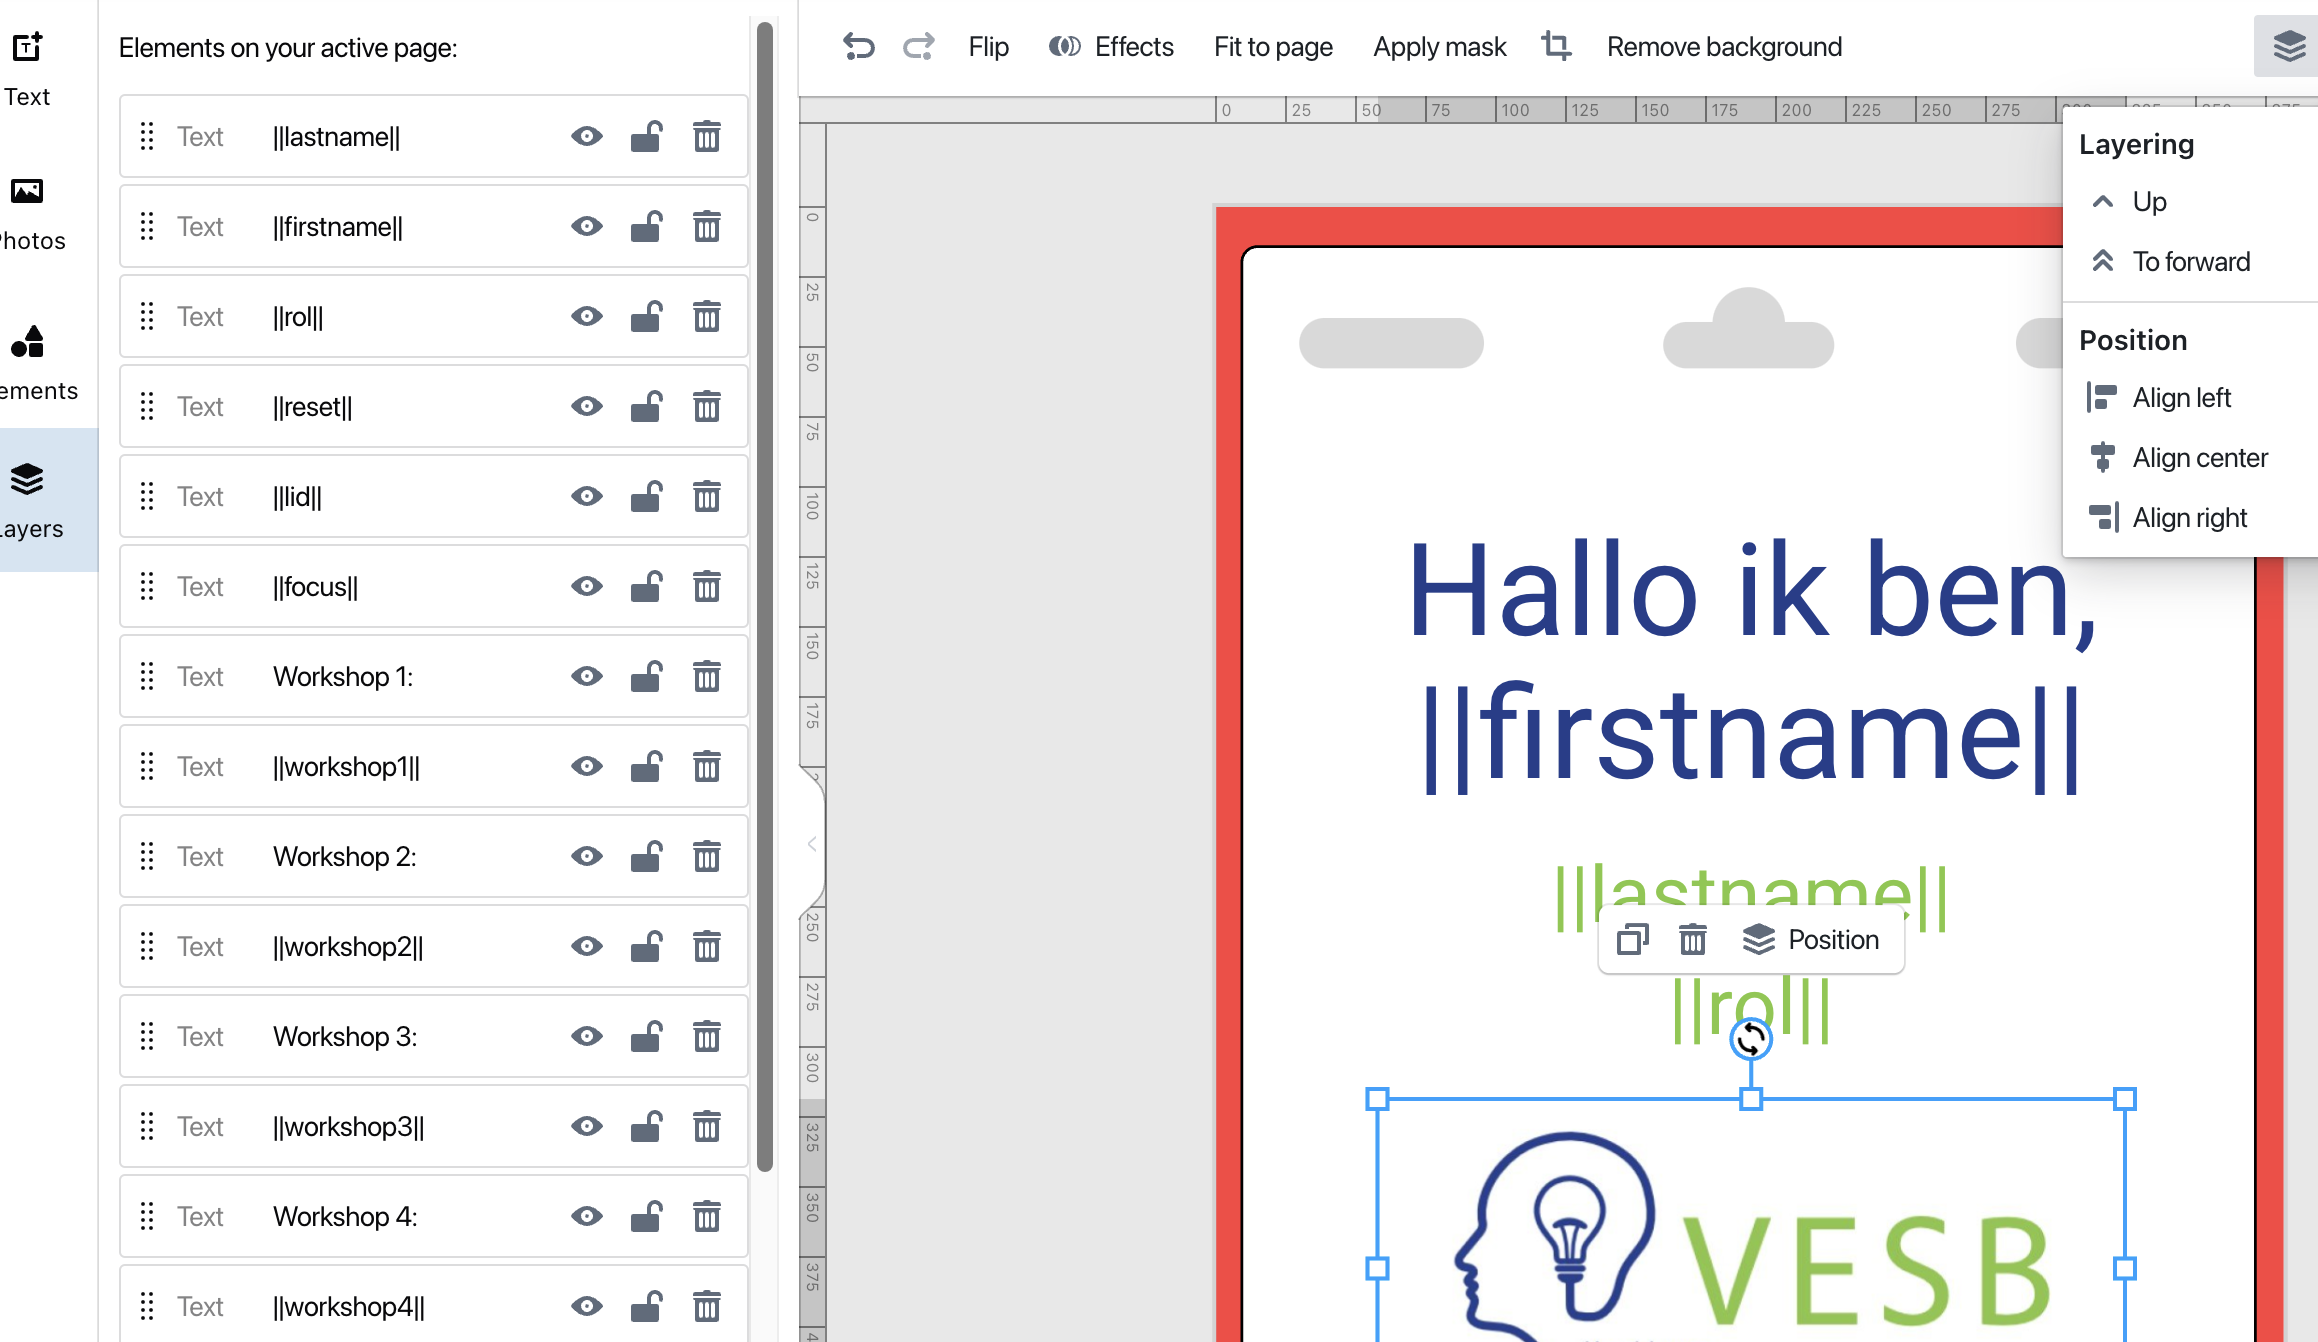Choose Align center in Position menu
The height and width of the screenshot is (1342, 2318).
2199,458
